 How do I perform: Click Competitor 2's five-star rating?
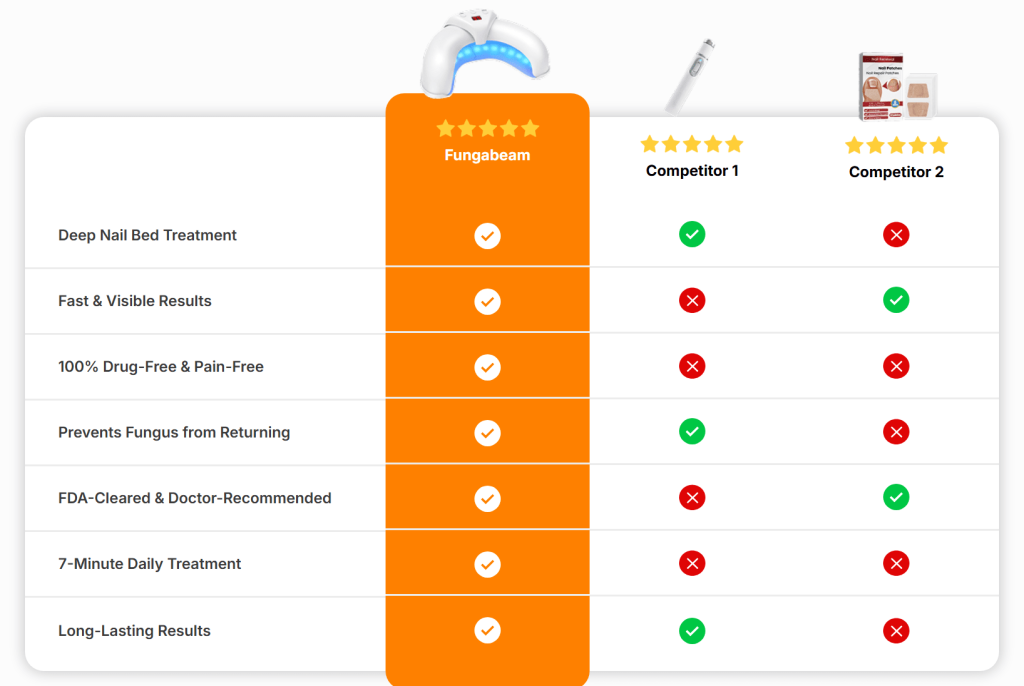[896, 145]
